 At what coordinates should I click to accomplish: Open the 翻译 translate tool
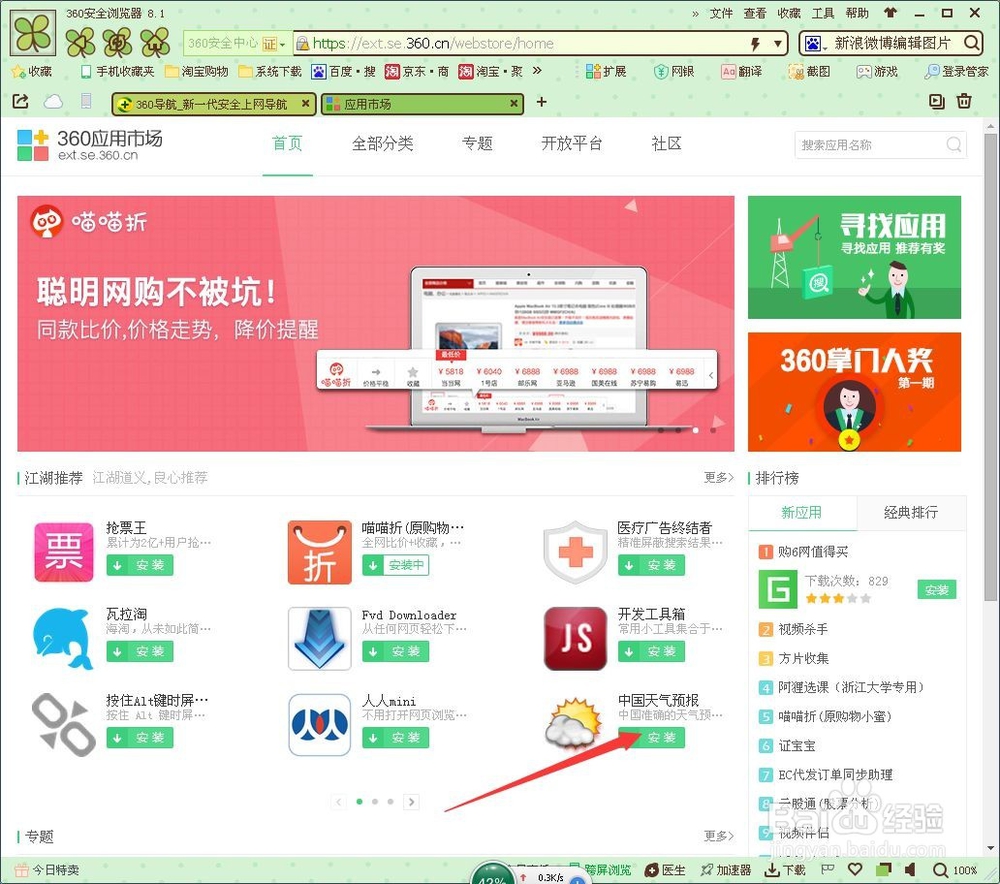[x=742, y=71]
